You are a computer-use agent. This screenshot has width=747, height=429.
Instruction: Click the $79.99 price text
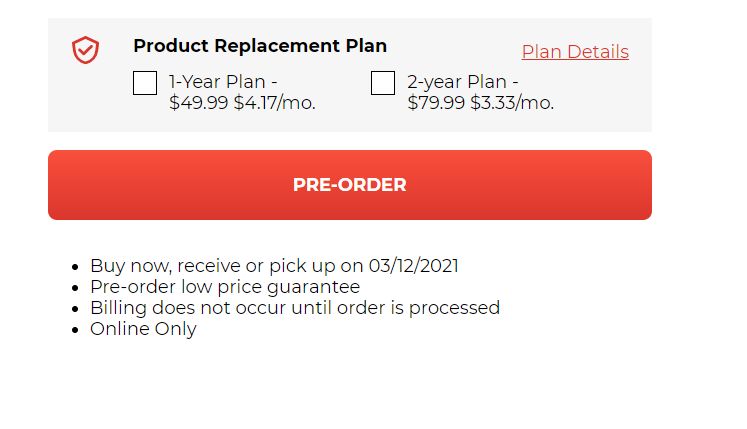click(x=436, y=103)
